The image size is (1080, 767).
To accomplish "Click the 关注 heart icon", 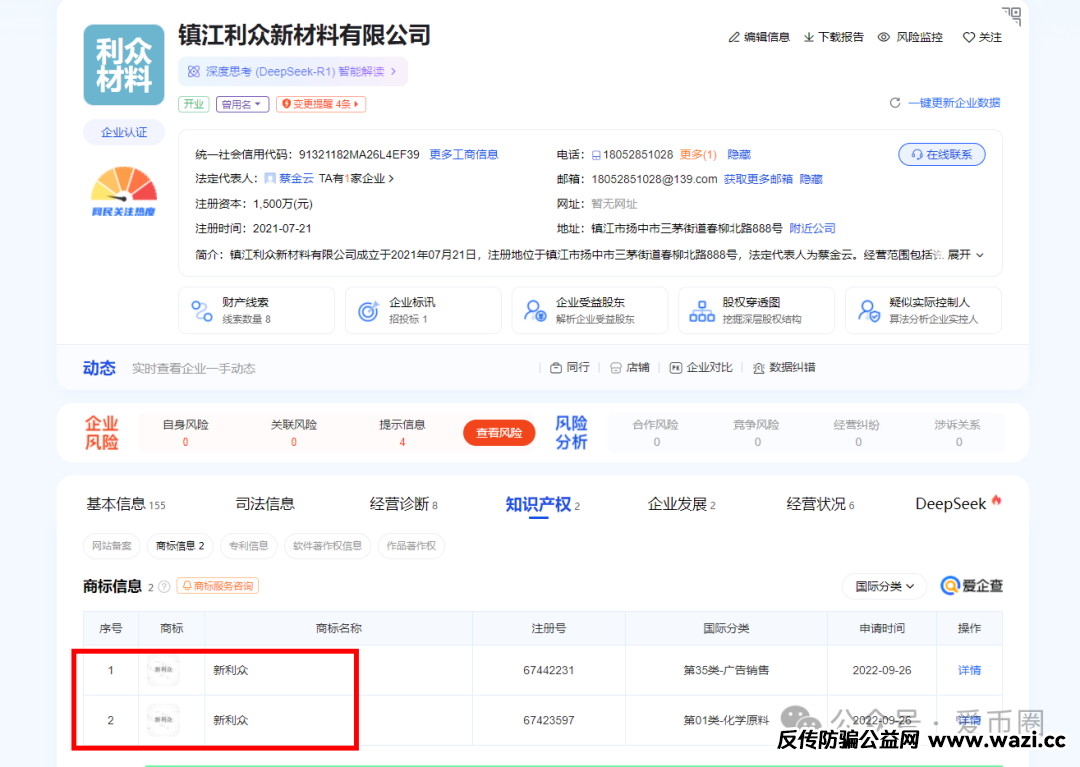I will click(968, 37).
